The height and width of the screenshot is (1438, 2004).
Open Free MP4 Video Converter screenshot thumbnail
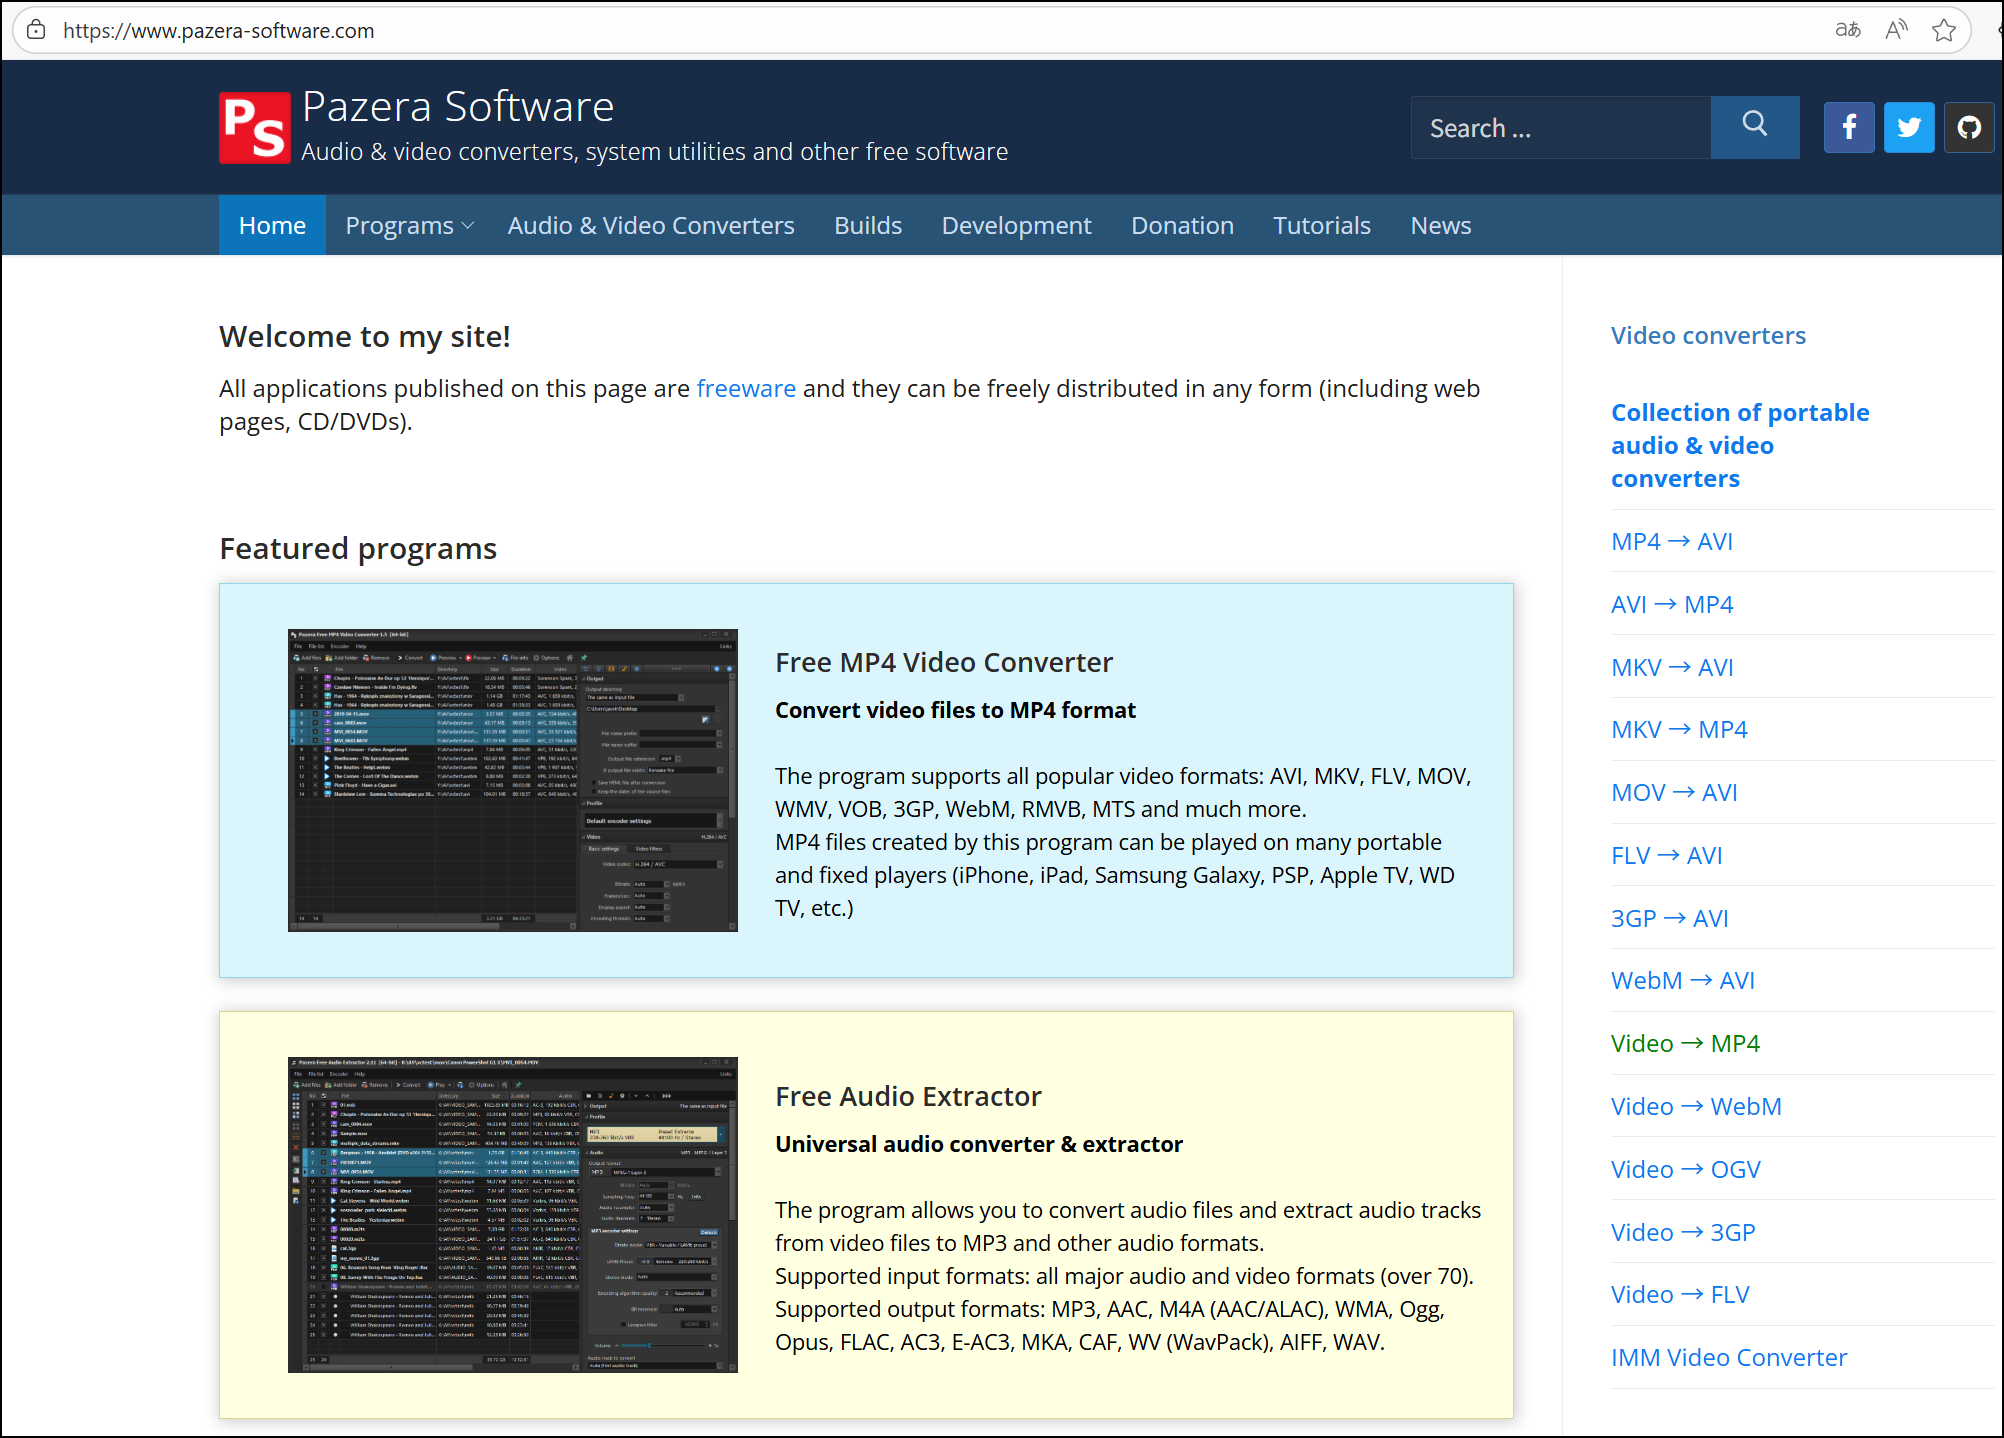[x=512, y=780]
